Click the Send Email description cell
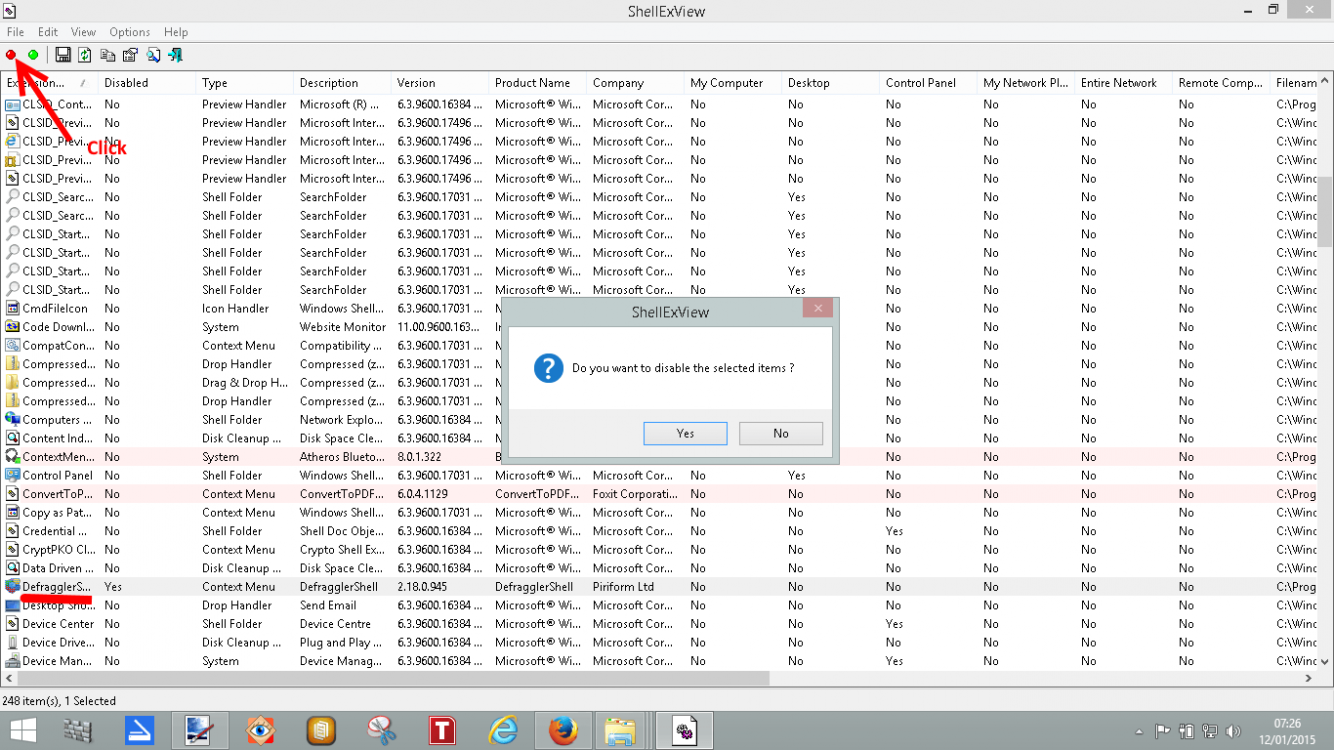 pyautogui.click(x=328, y=605)
